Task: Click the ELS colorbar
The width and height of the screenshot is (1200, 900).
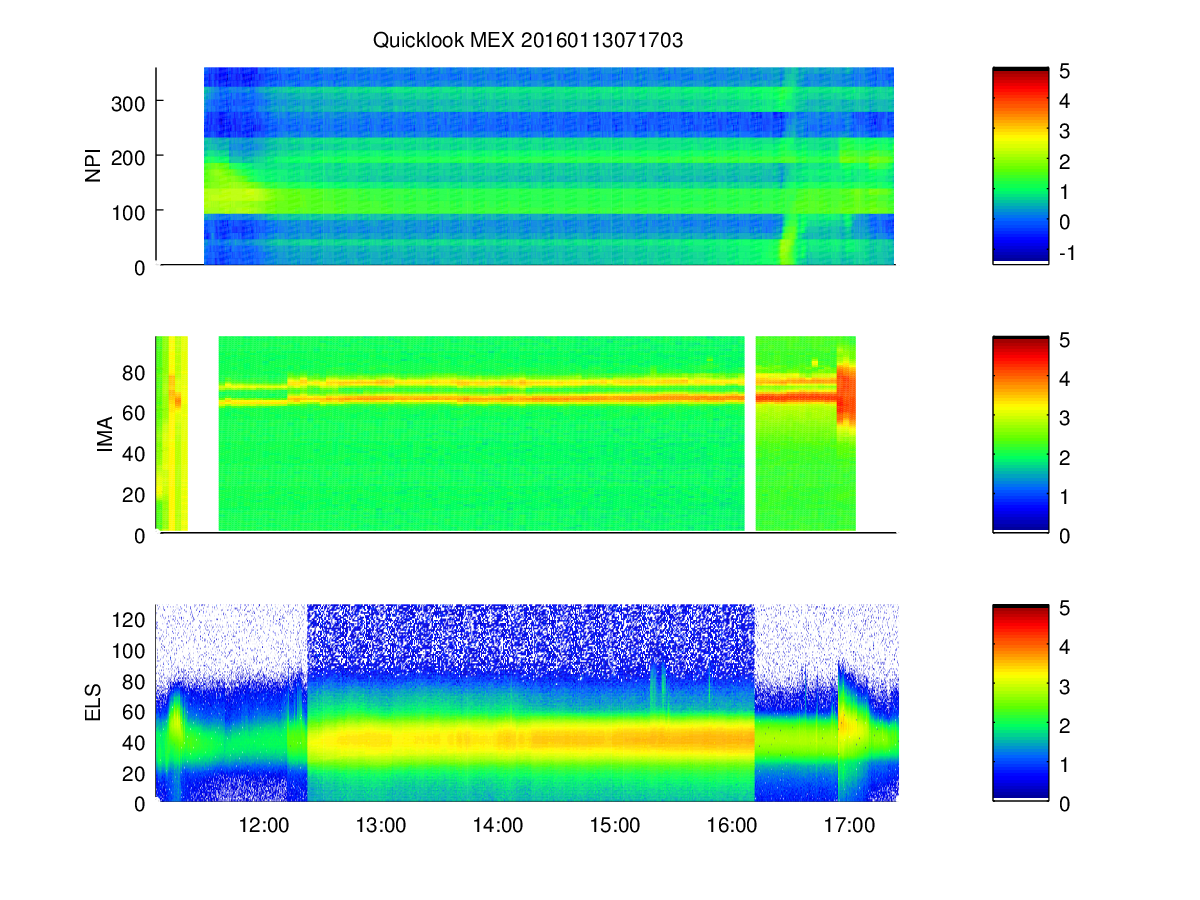Action: coord(1020,703)
